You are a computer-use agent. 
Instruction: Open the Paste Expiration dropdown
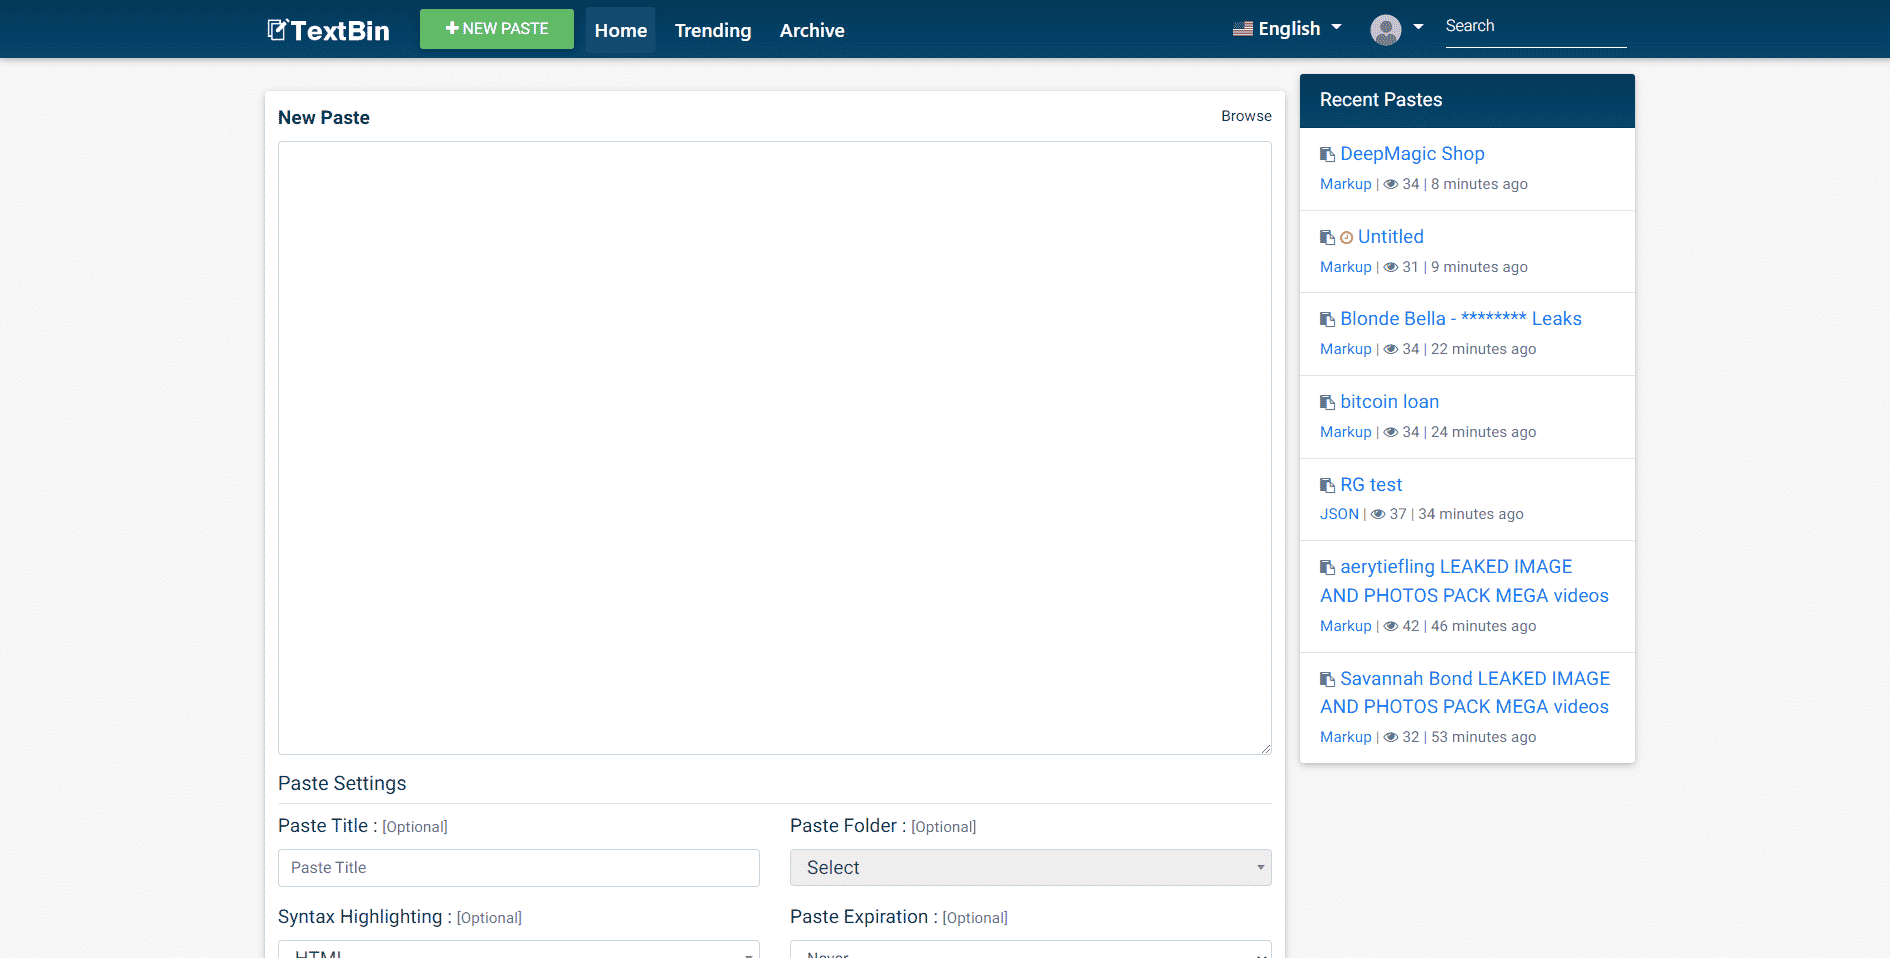coord(1031,949)
